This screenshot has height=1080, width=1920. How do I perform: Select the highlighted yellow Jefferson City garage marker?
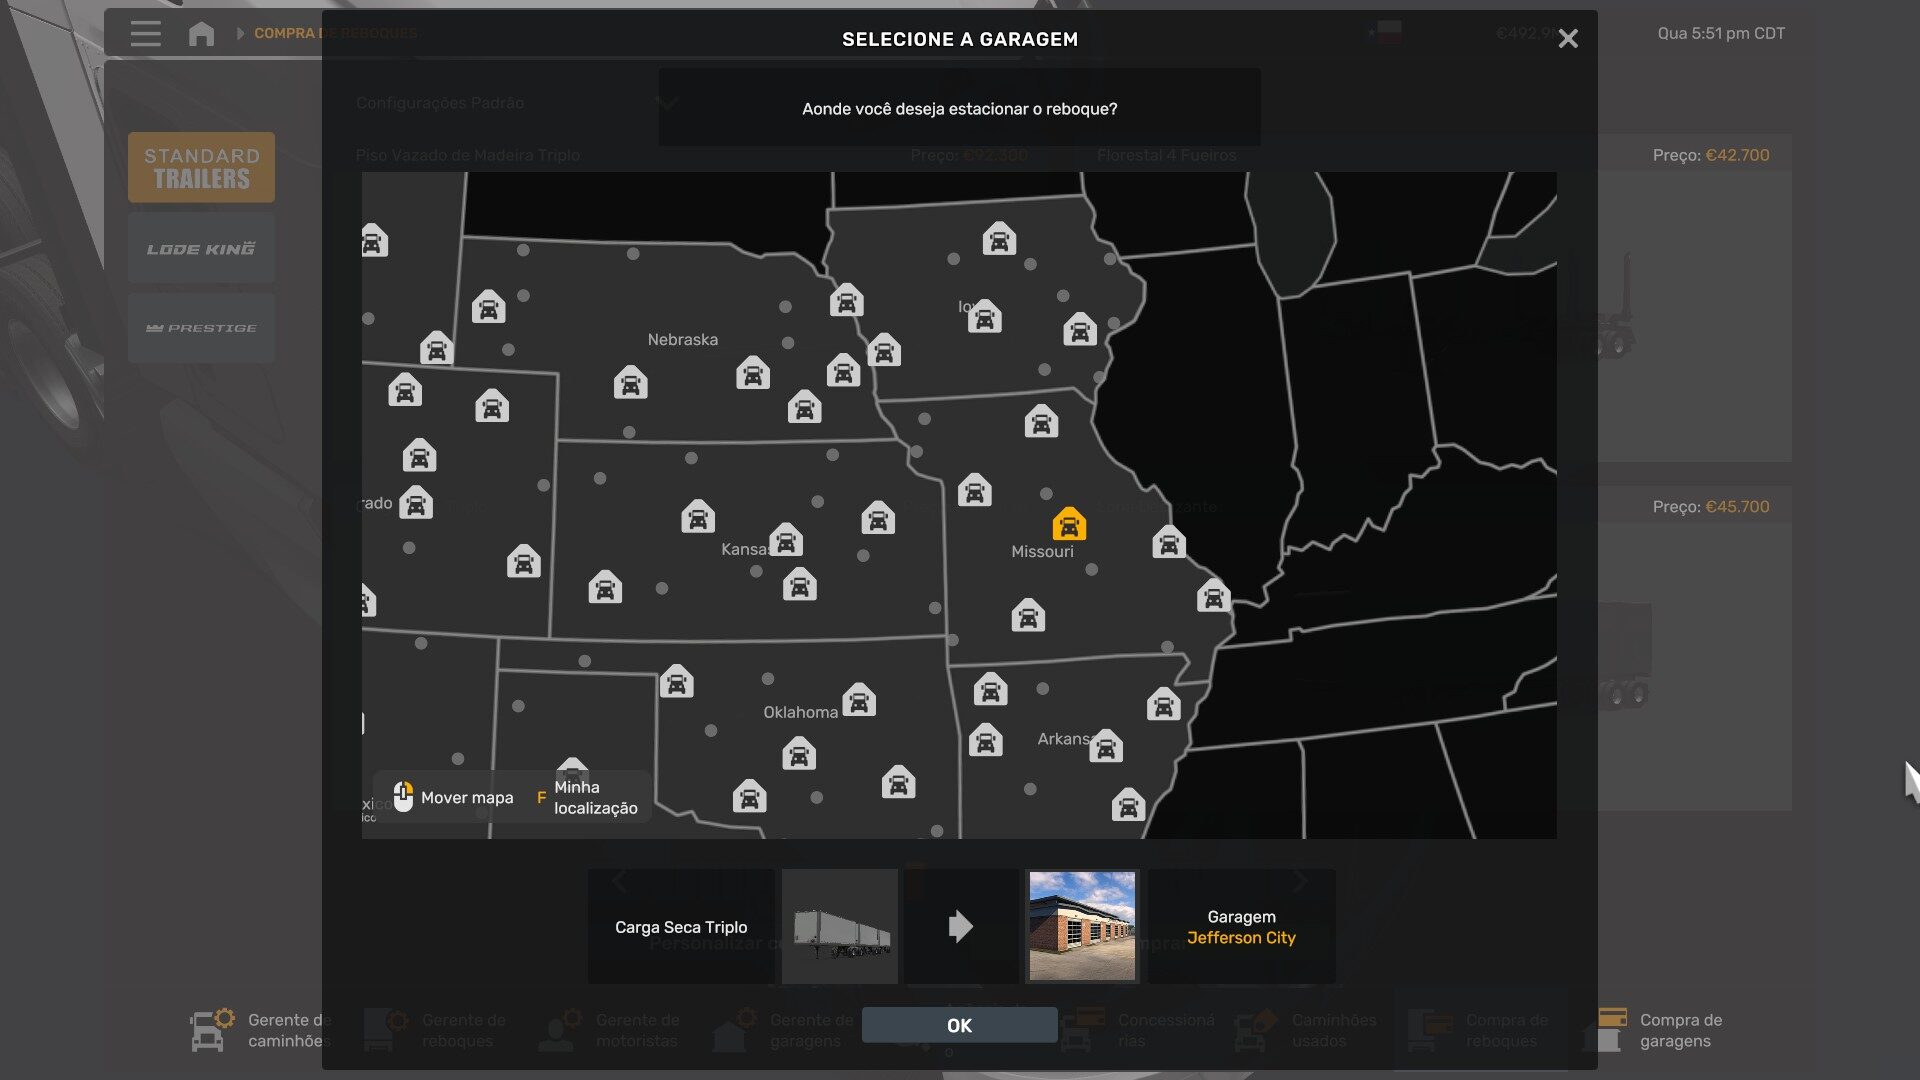[x=1069, y=524]
